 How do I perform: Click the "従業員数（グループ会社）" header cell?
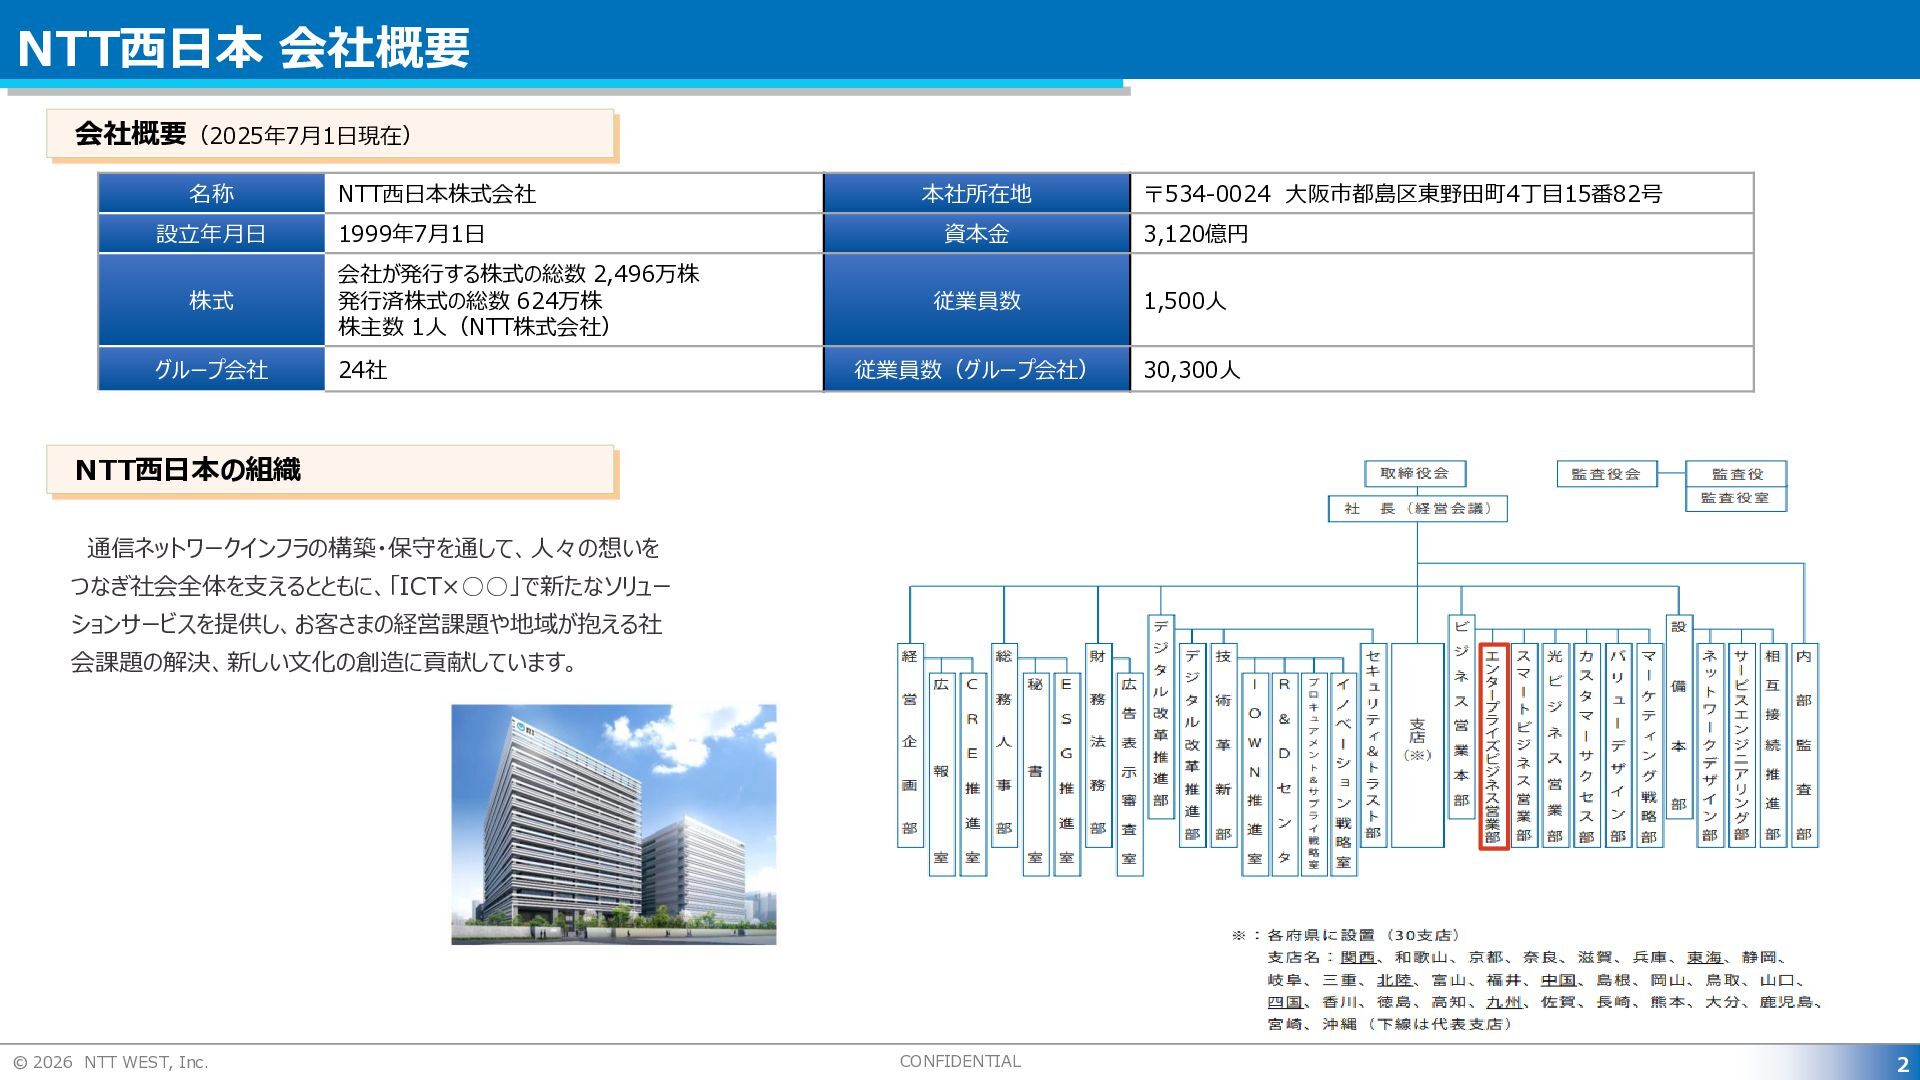coord(976,369)
